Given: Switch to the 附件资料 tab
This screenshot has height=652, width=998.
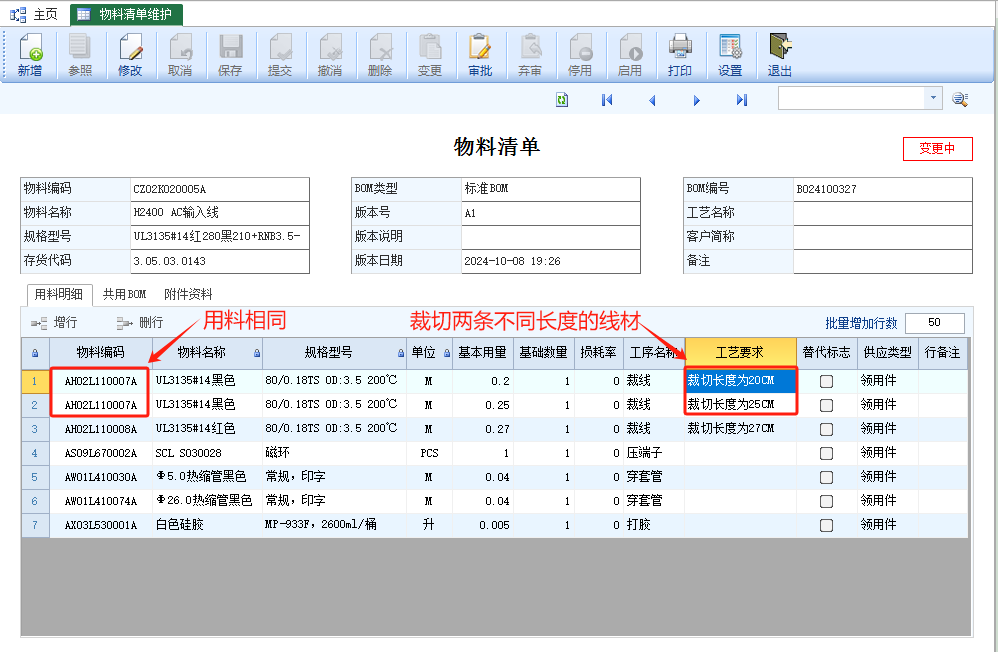Looking at the screenshot, I should pos(188,294).
